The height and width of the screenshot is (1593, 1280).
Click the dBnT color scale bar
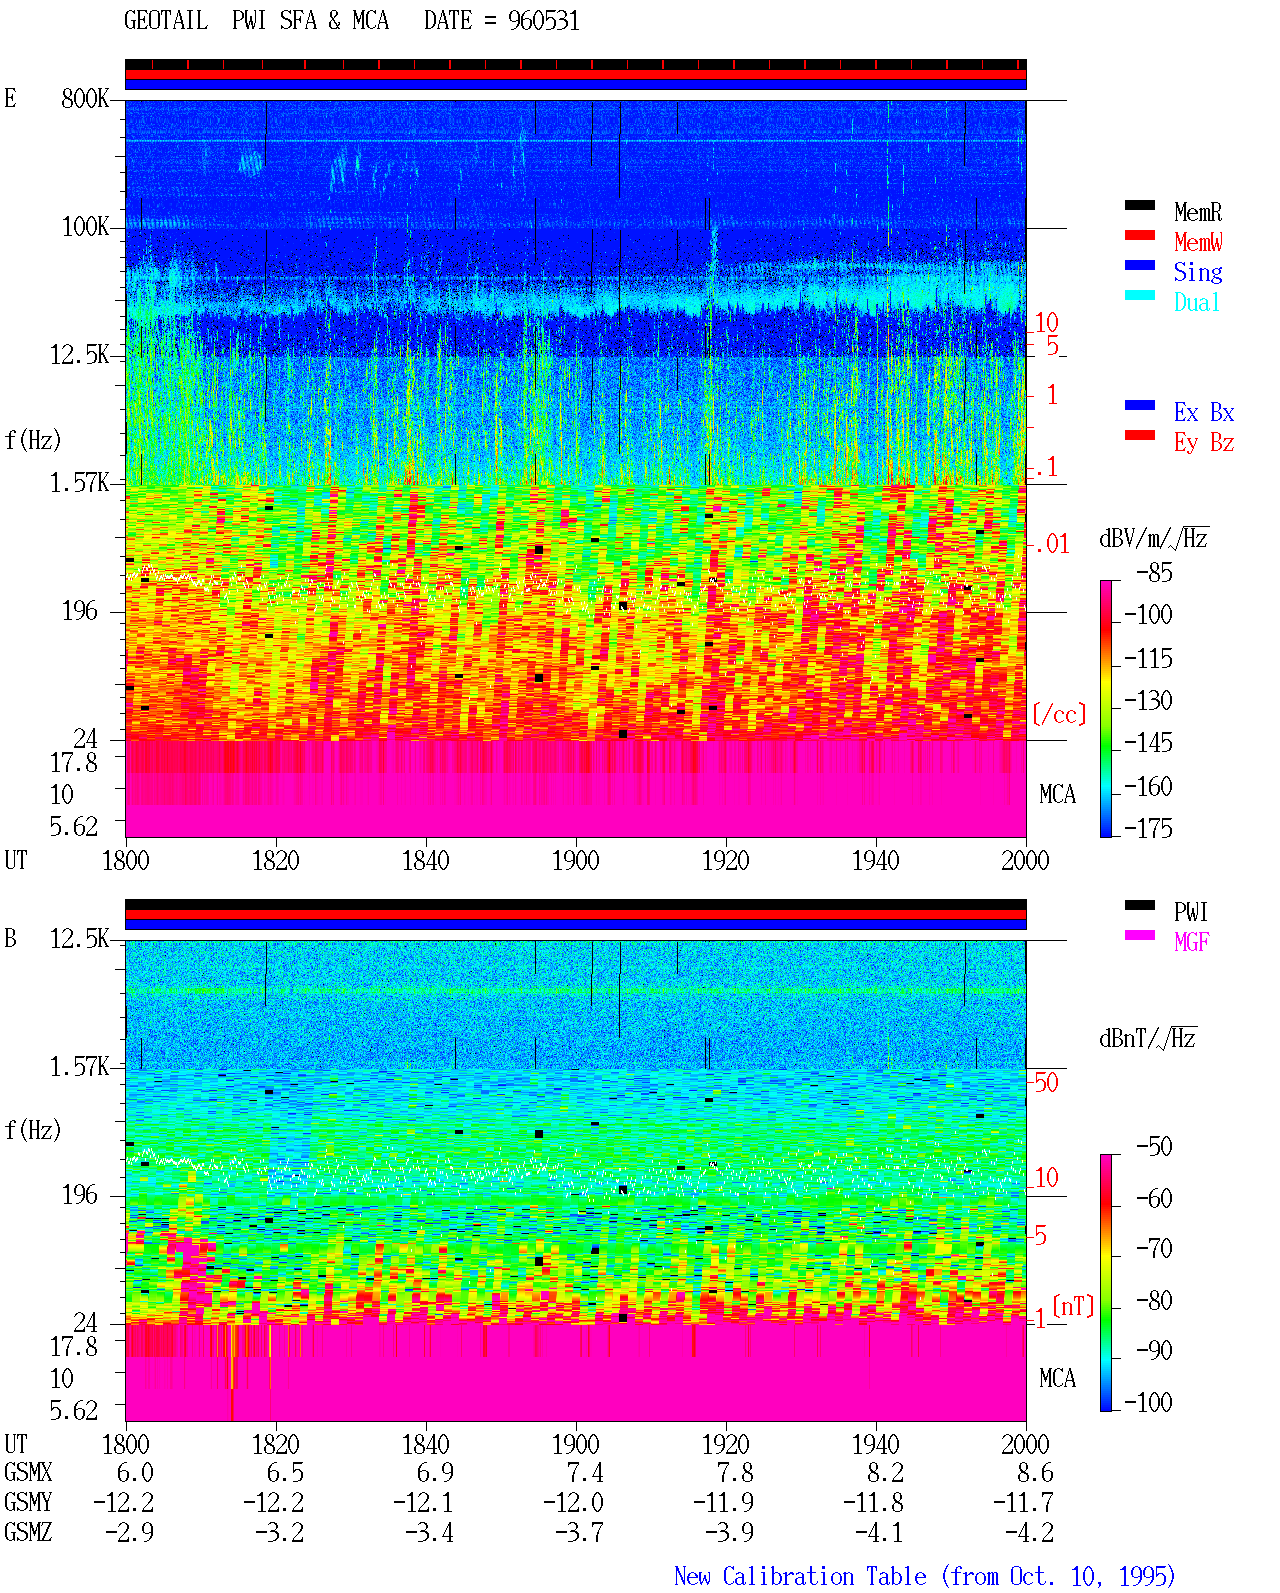coord(1106,1283)
